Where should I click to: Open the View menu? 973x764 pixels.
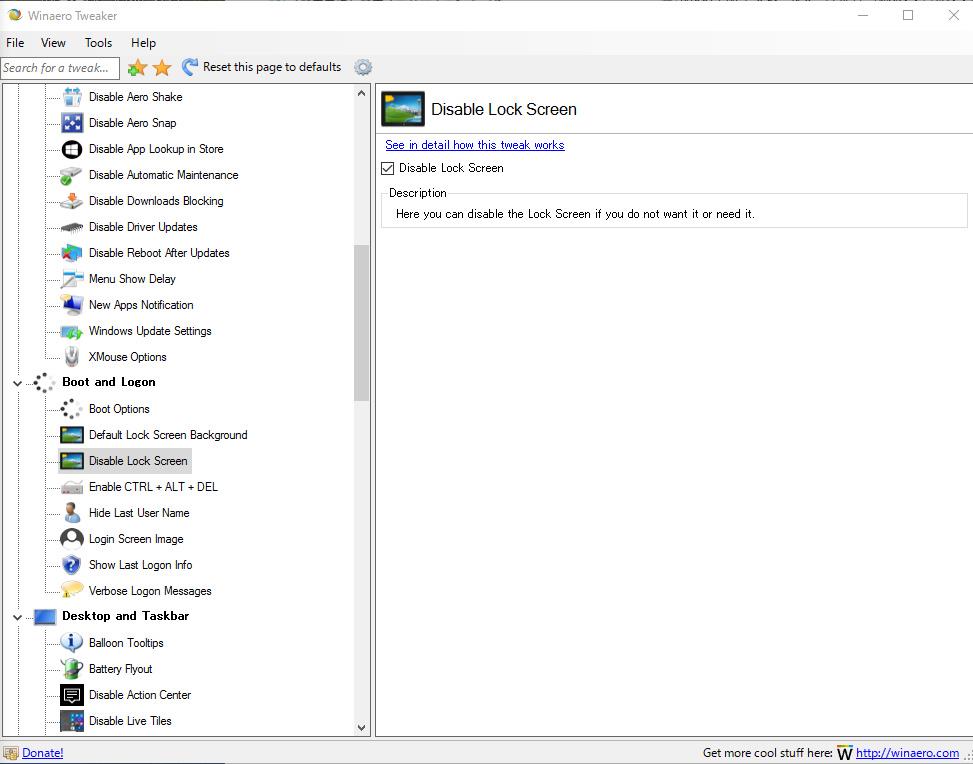point(53,43)
